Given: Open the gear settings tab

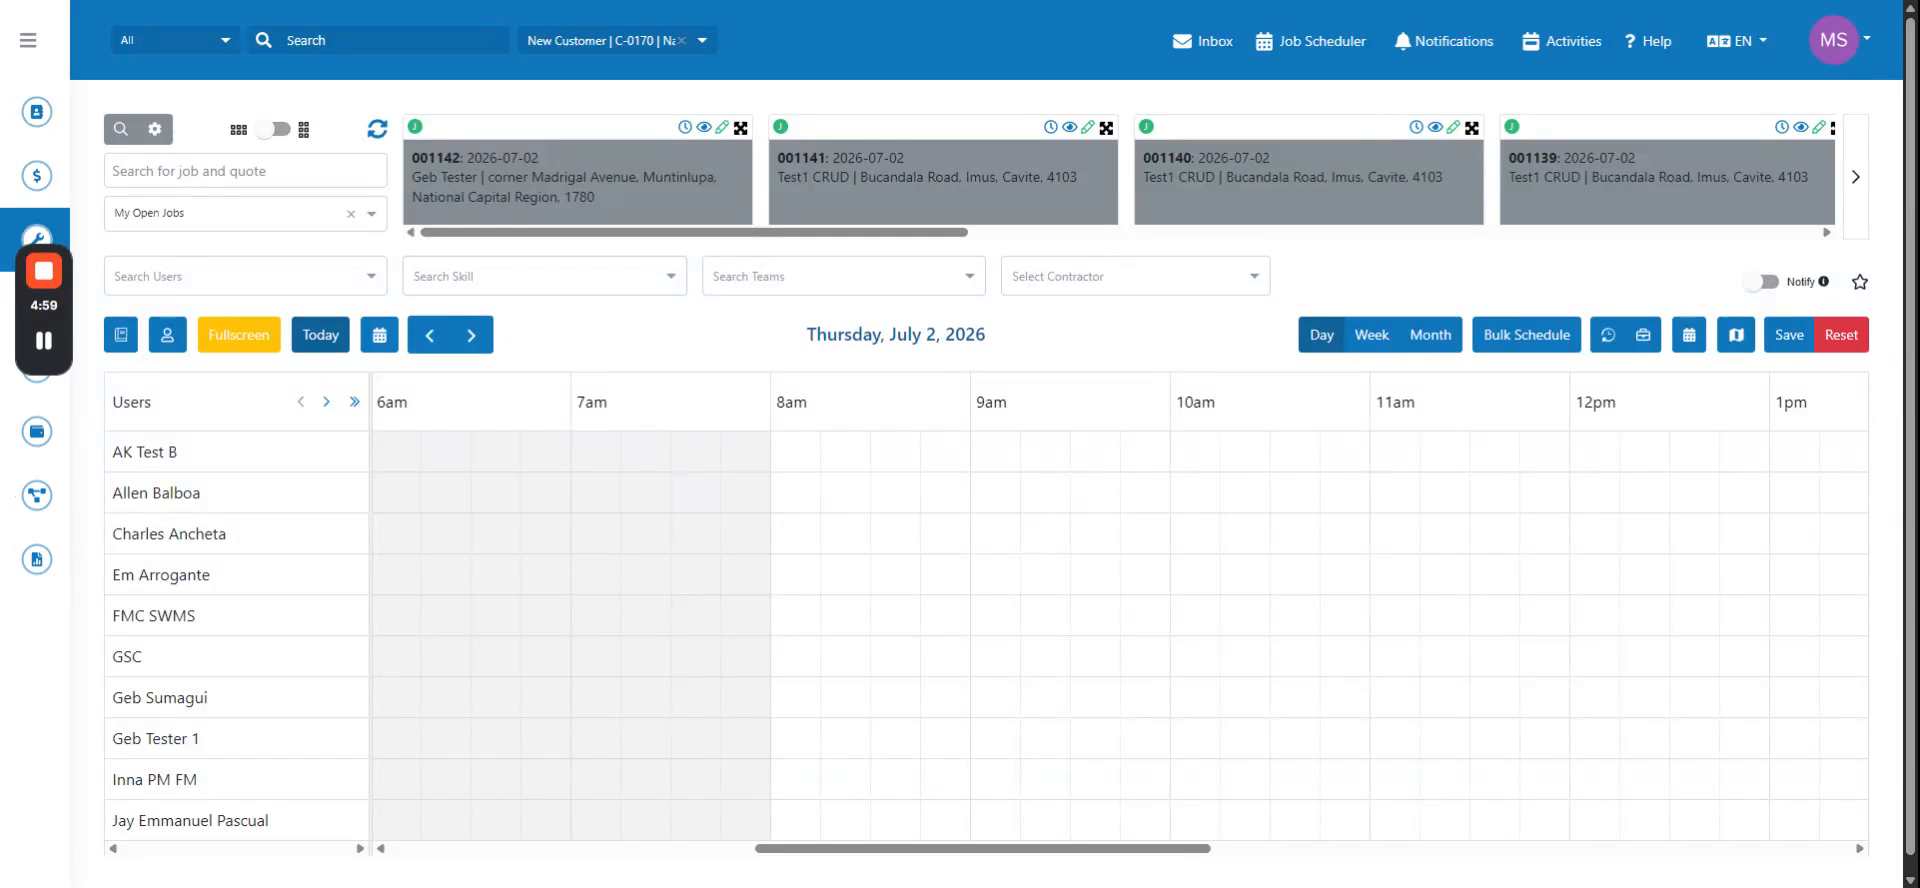Looking at the screenshot, I should (x=155, y=129).
